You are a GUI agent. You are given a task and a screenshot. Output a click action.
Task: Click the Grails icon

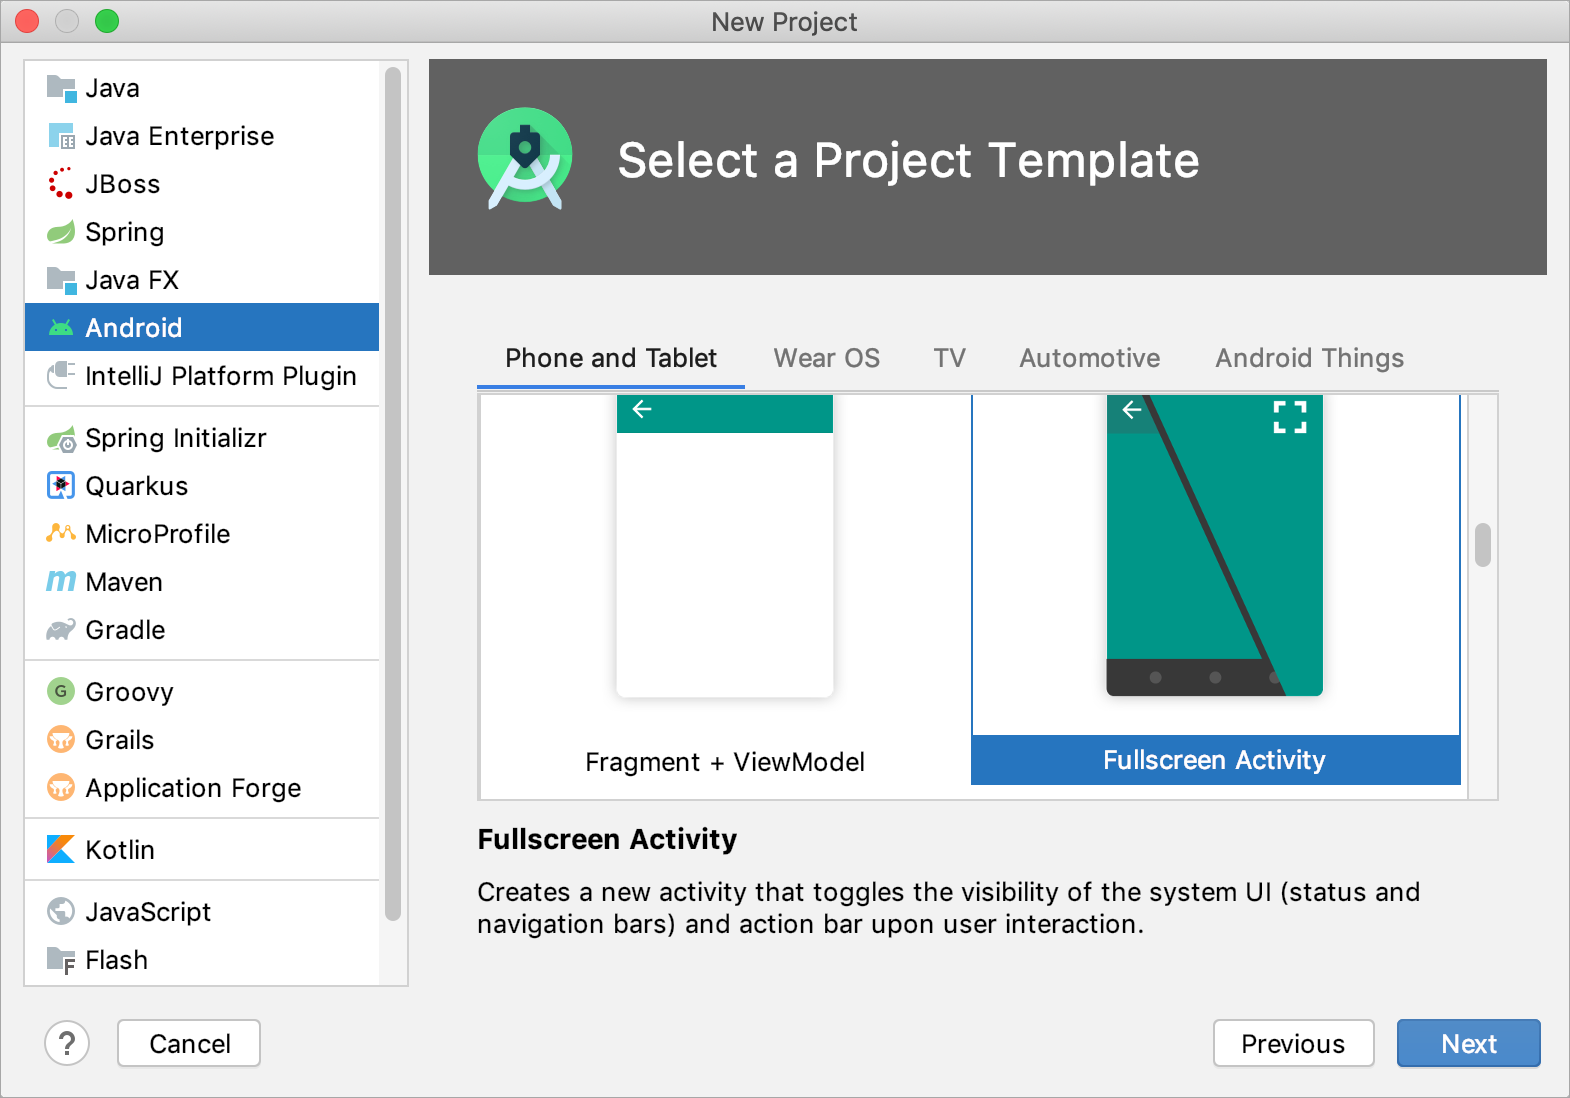61,739
